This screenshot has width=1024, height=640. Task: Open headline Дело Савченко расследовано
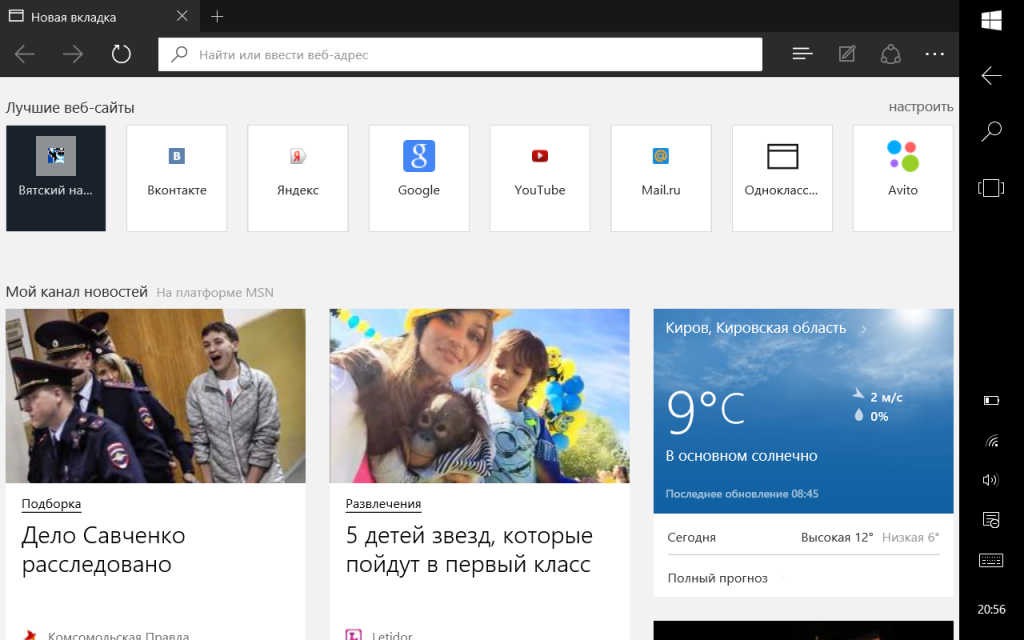(104, 549)
